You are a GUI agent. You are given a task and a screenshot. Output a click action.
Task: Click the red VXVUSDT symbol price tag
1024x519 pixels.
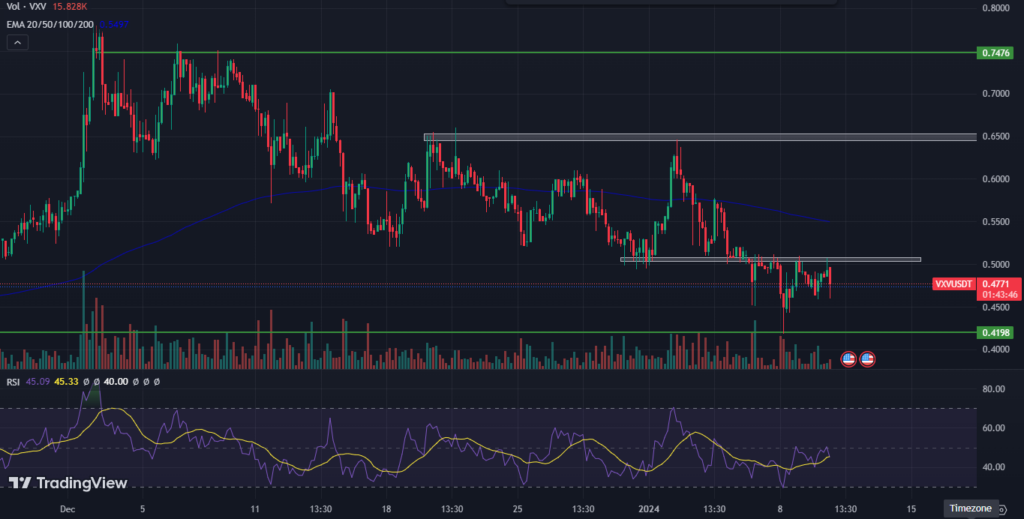pos(953,284)
